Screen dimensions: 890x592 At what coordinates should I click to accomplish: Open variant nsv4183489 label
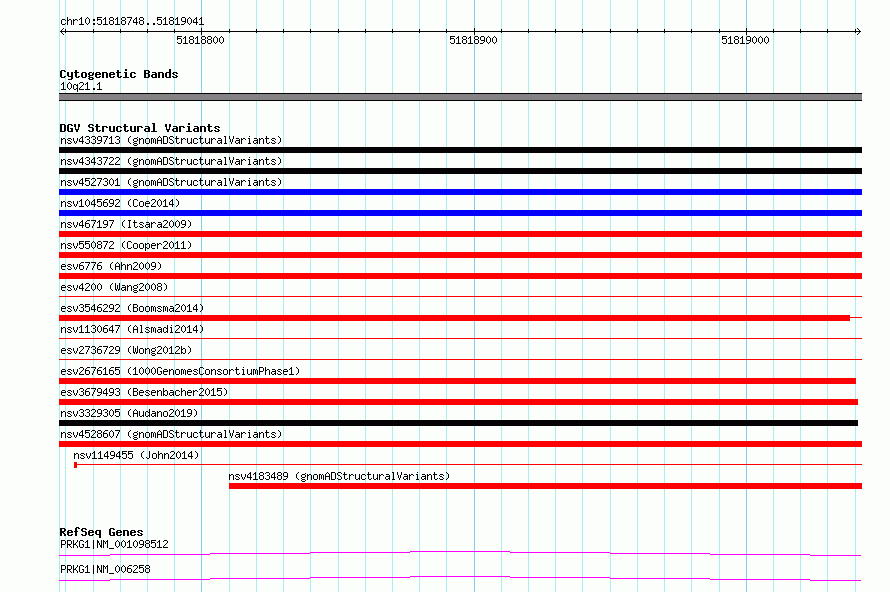point(339,476)
